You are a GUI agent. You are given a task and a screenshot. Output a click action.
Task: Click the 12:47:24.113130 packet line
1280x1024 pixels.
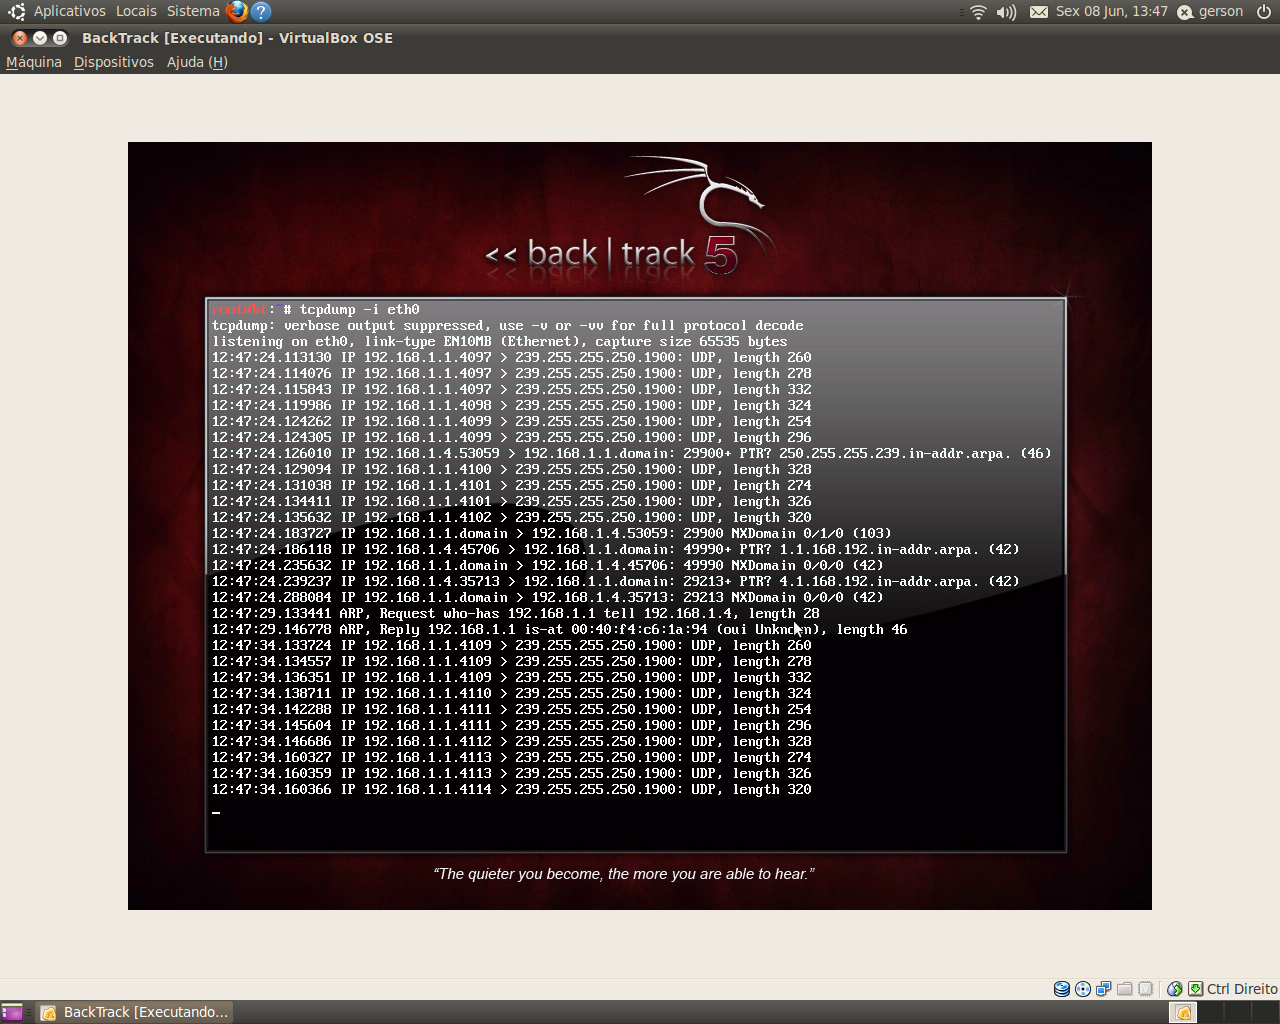click(x=511, y=358)
